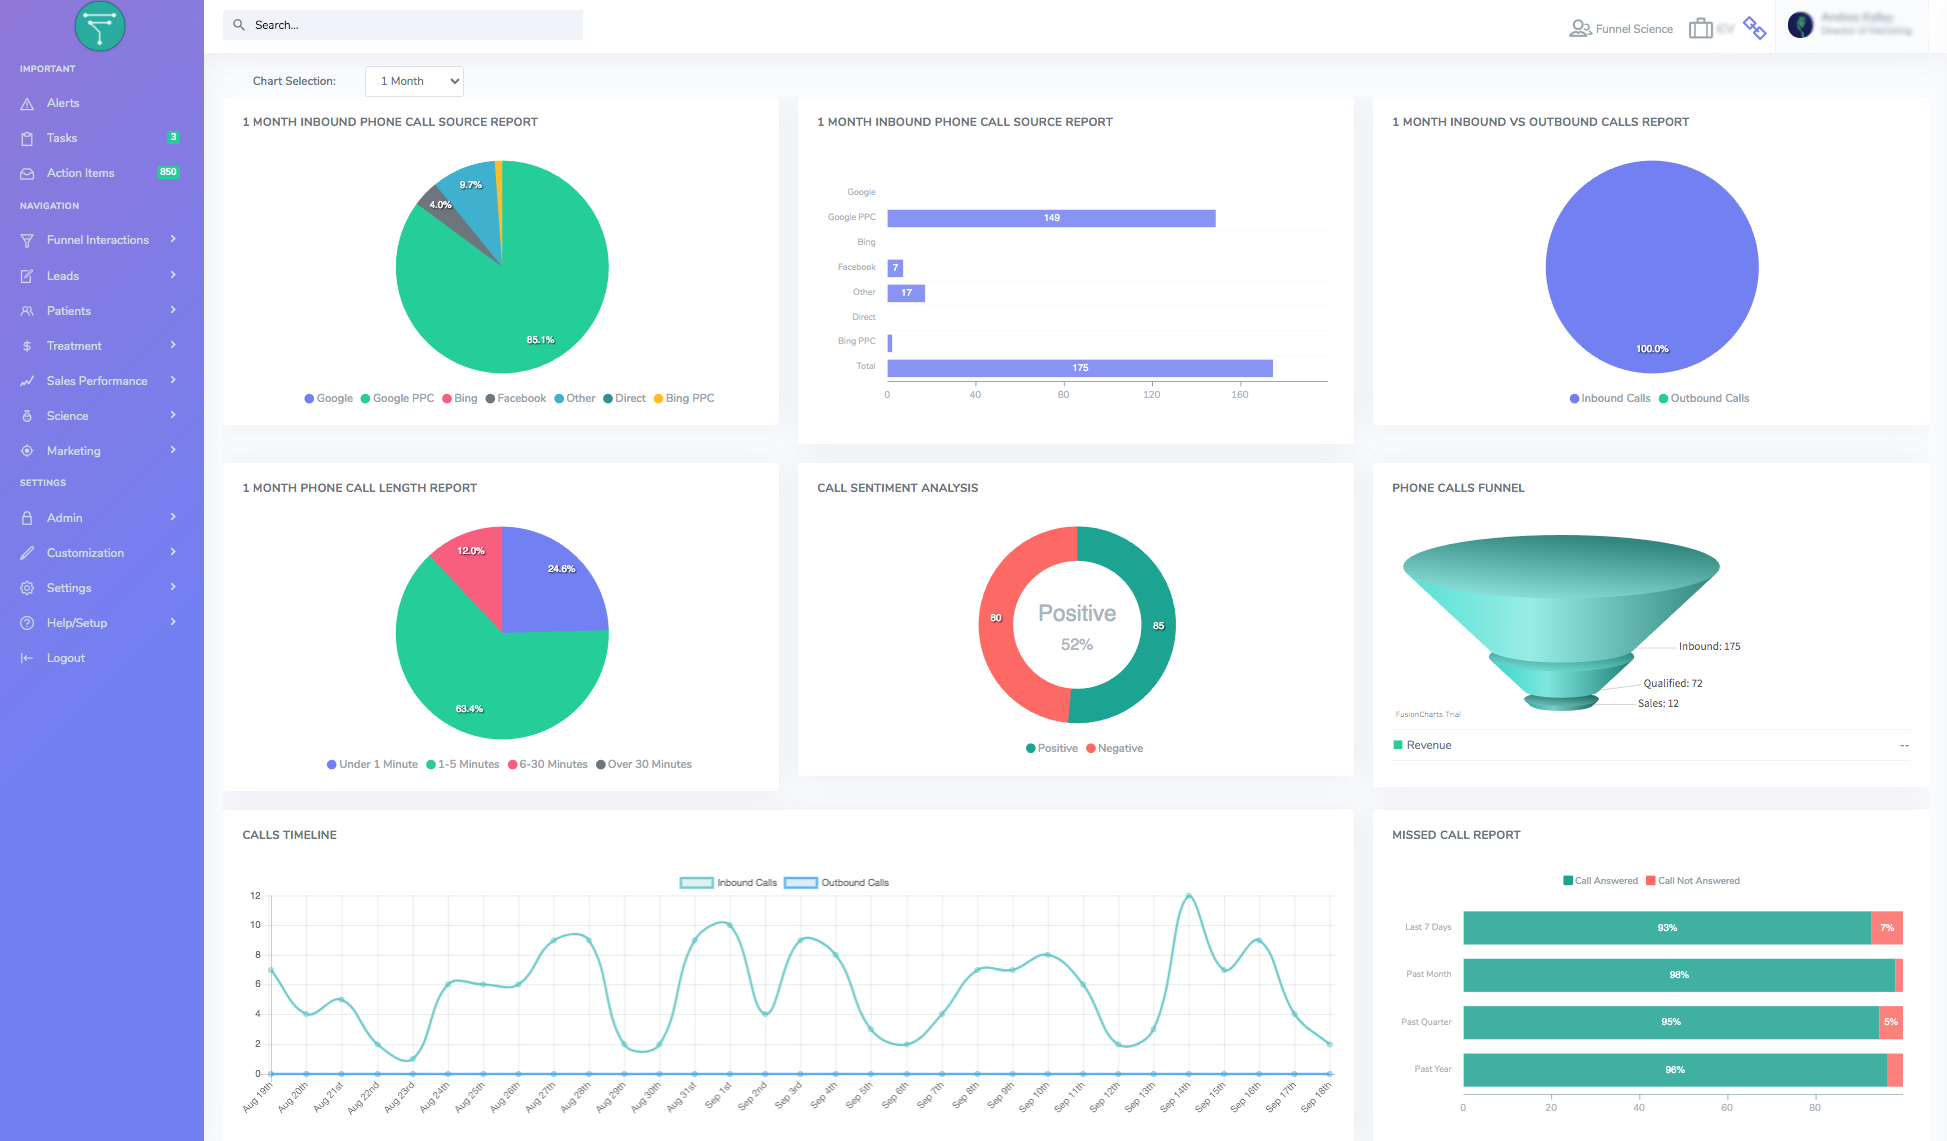The width and height of the screenshot is (1947, 1141).
Task: Click the Logout arrow icon
Action: pyautogui.click(x=27, y=658)
